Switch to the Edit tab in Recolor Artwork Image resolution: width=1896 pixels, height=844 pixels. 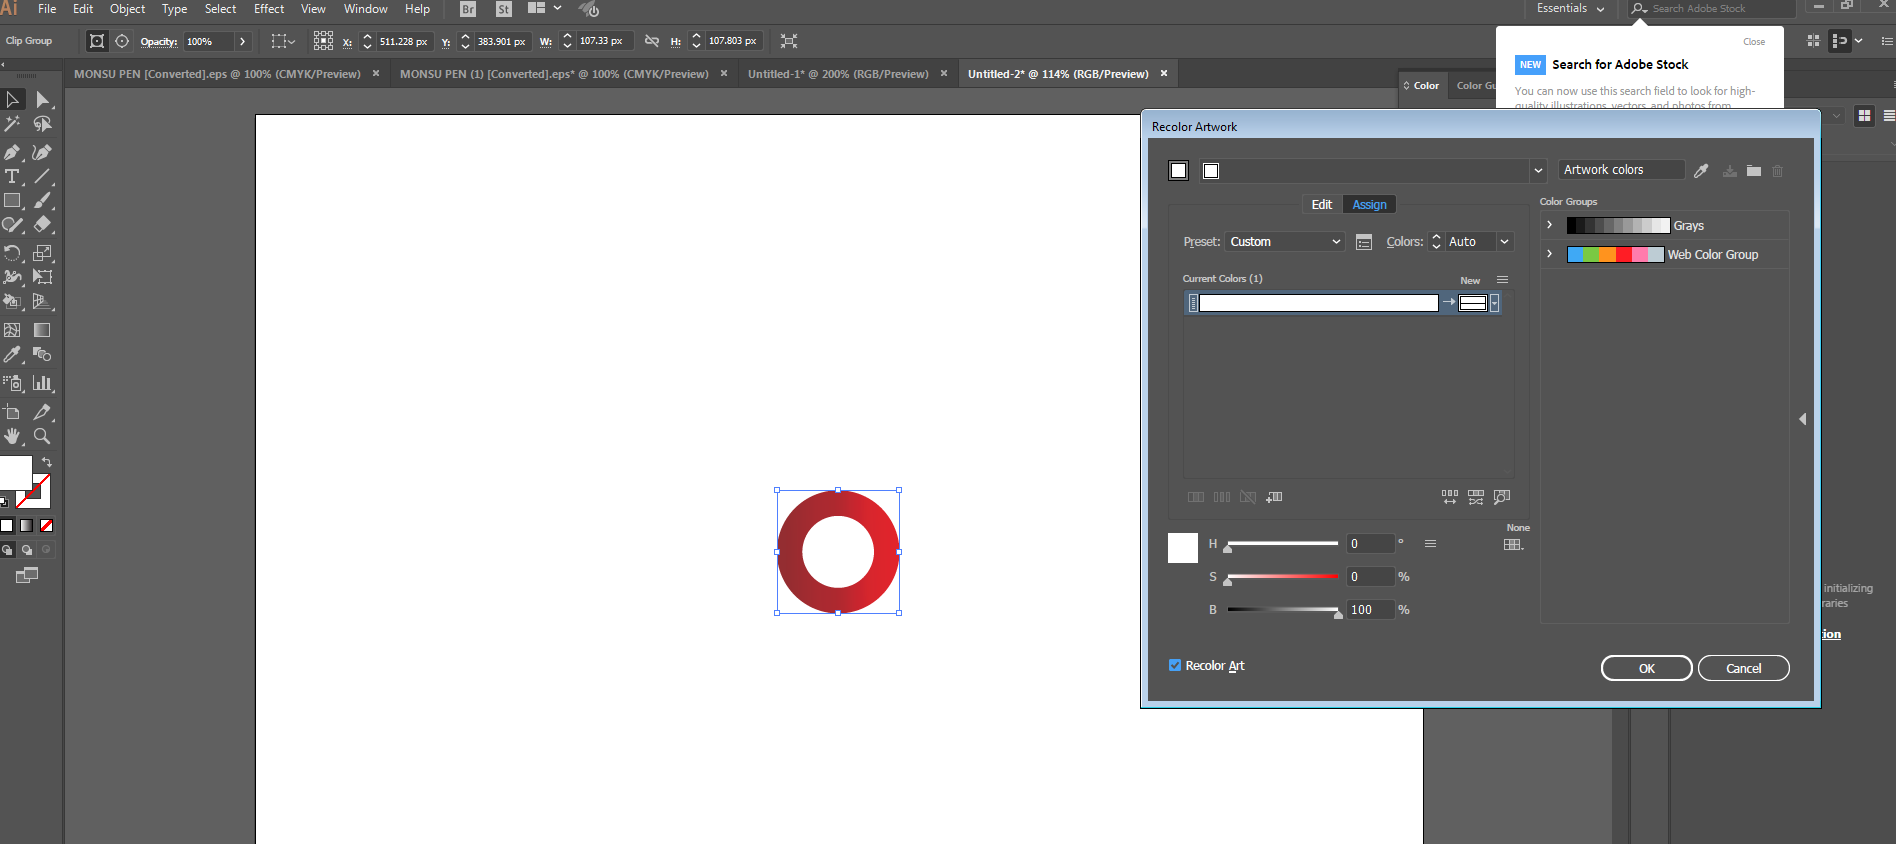[1322, 204]
